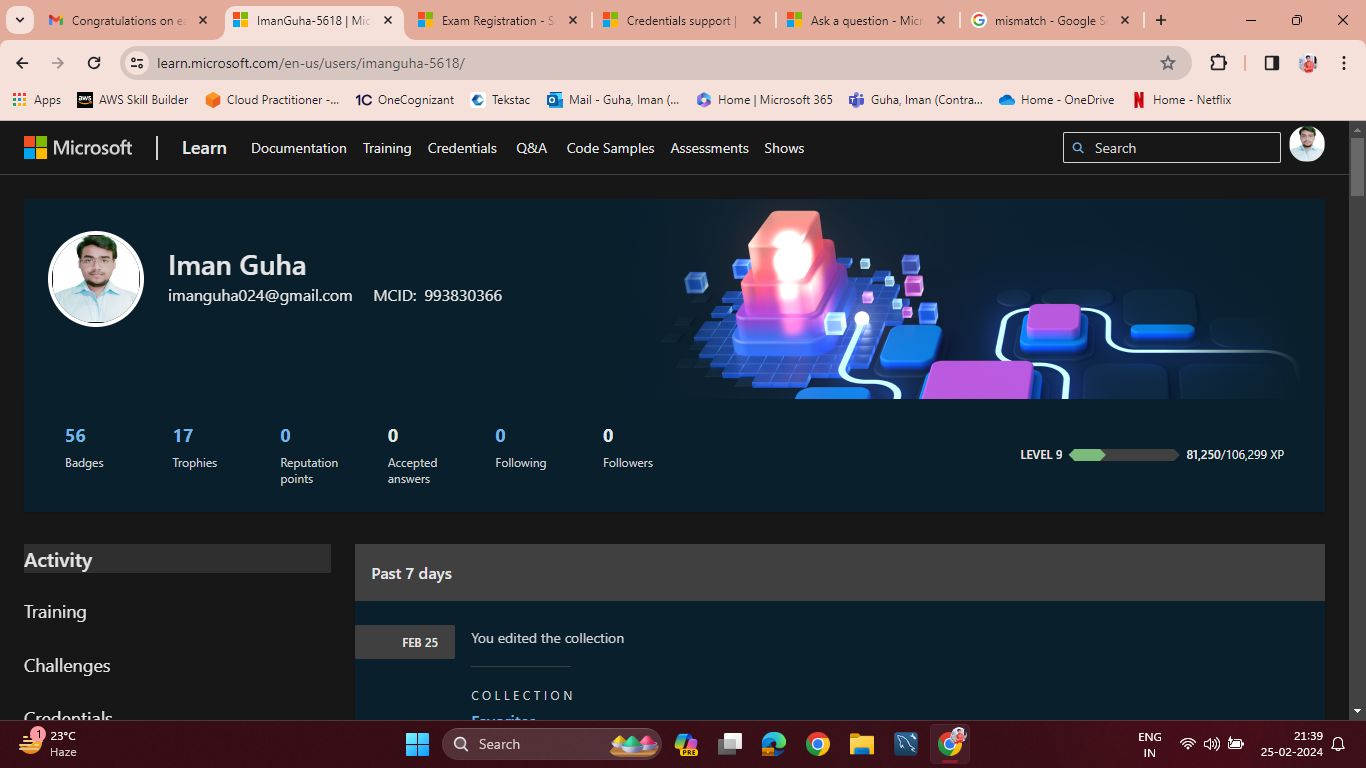Open Cloud Practitioner bookmark
This screenshot has width=1366, height=768.
(x=272, y=100)
